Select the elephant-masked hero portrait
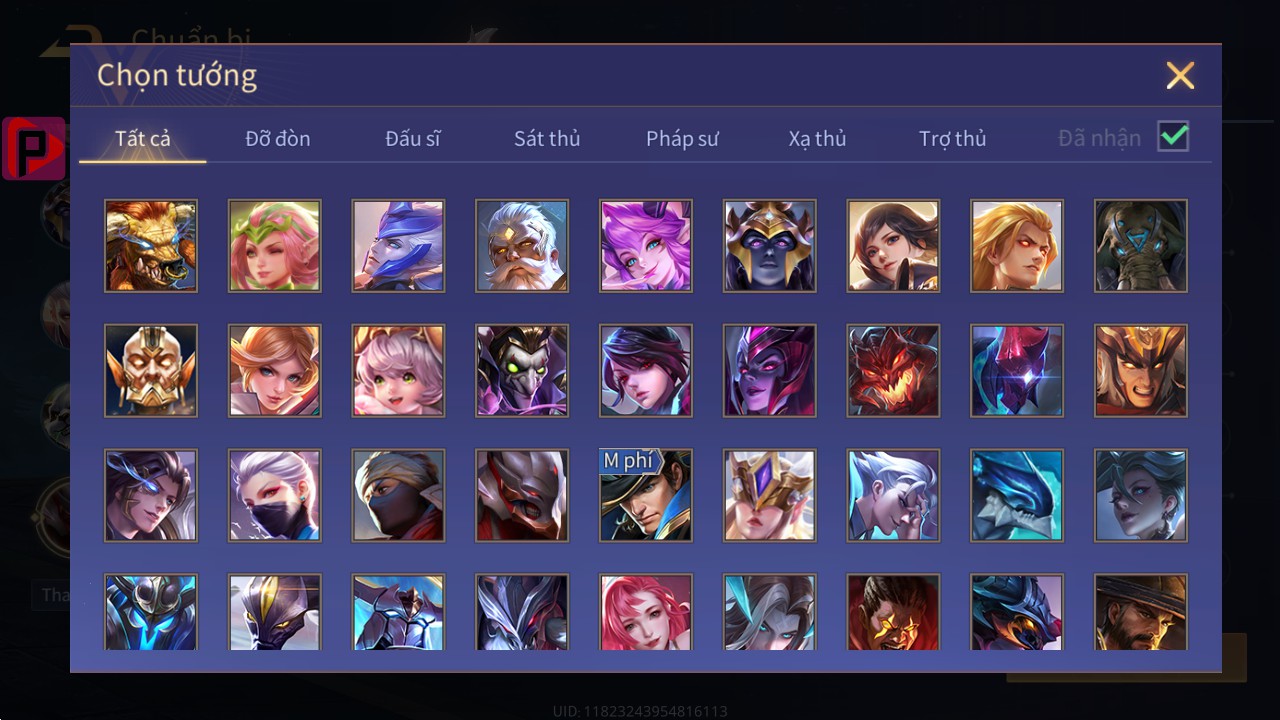Screen dimensions: 1280x720 [1141, 246]
